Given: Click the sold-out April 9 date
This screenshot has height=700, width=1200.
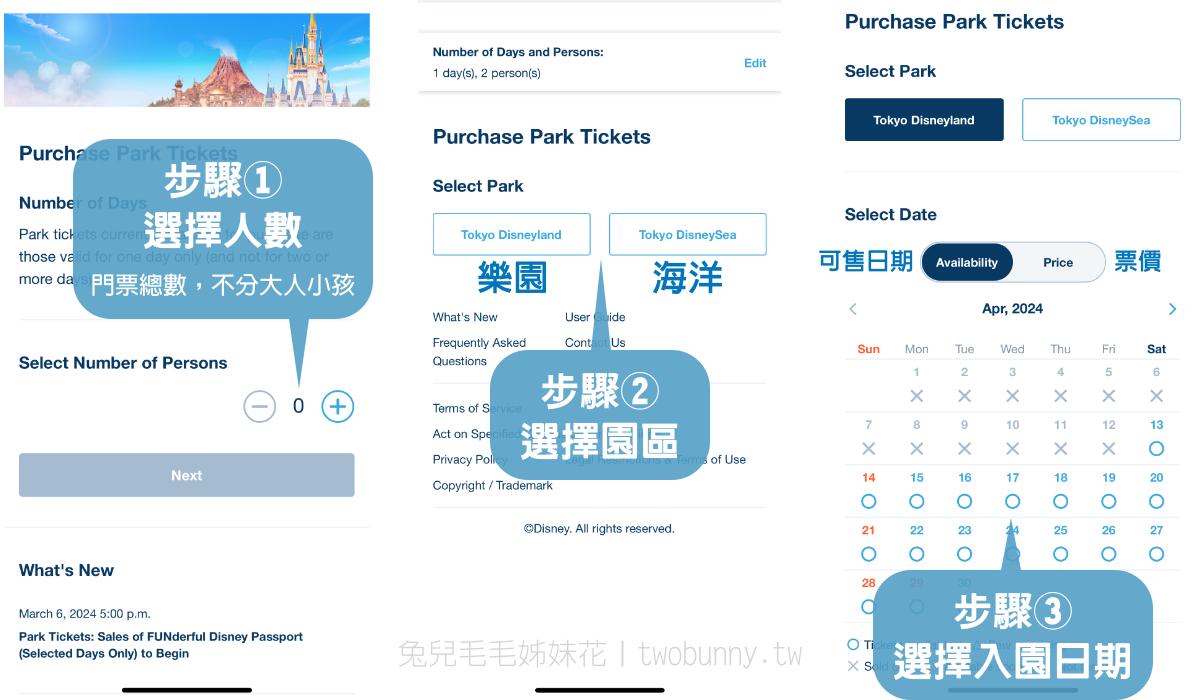Looking at the screenshot, I should [965, 437].
